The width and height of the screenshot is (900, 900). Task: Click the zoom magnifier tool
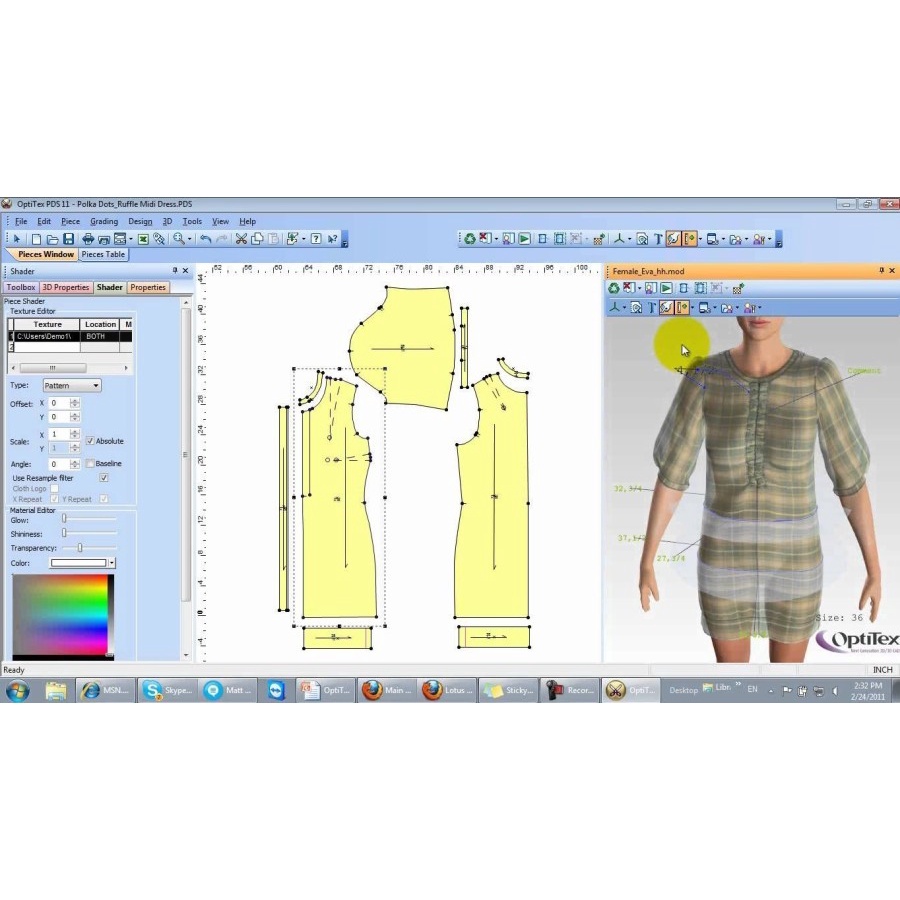[179, 239]
